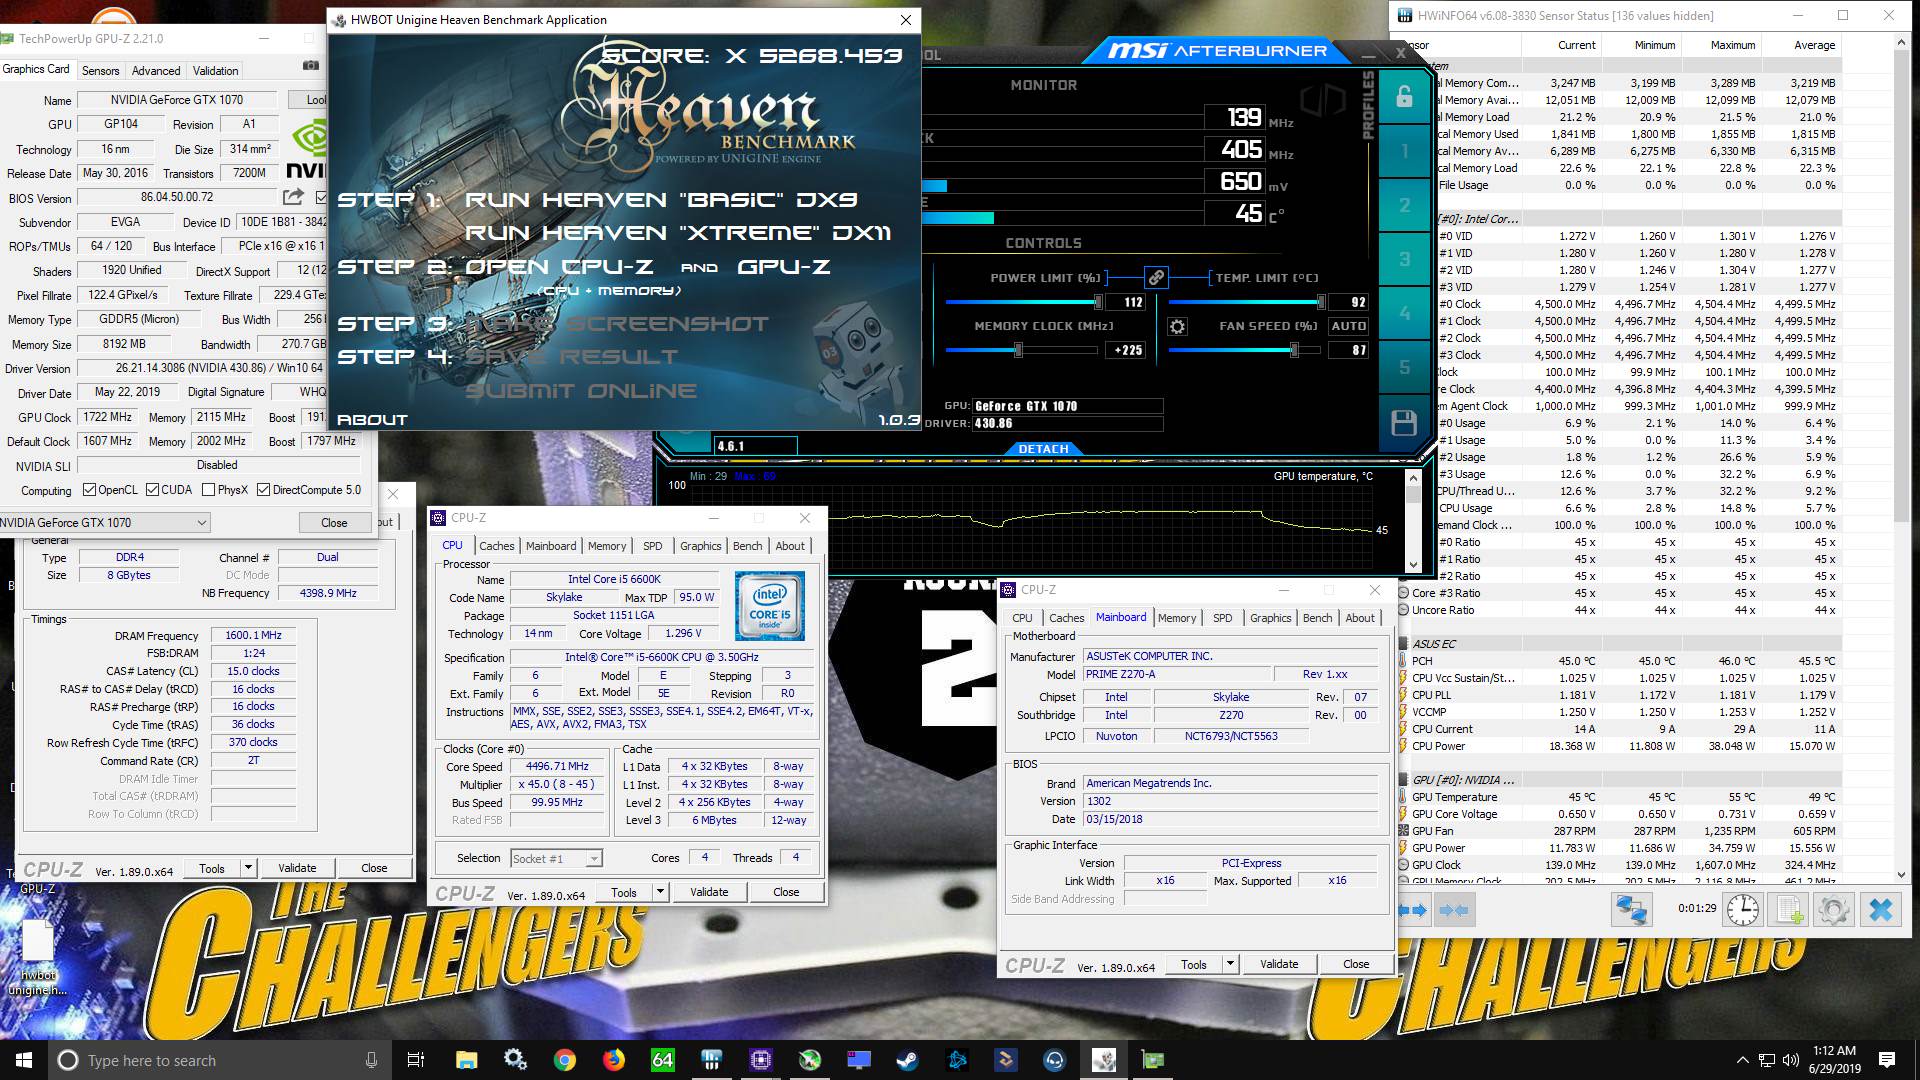Toggle OpenCL checkbox in GPU-Z
Image resolution: width=1920 pixels, height=1080 pixels.
(x=89, y=490)
